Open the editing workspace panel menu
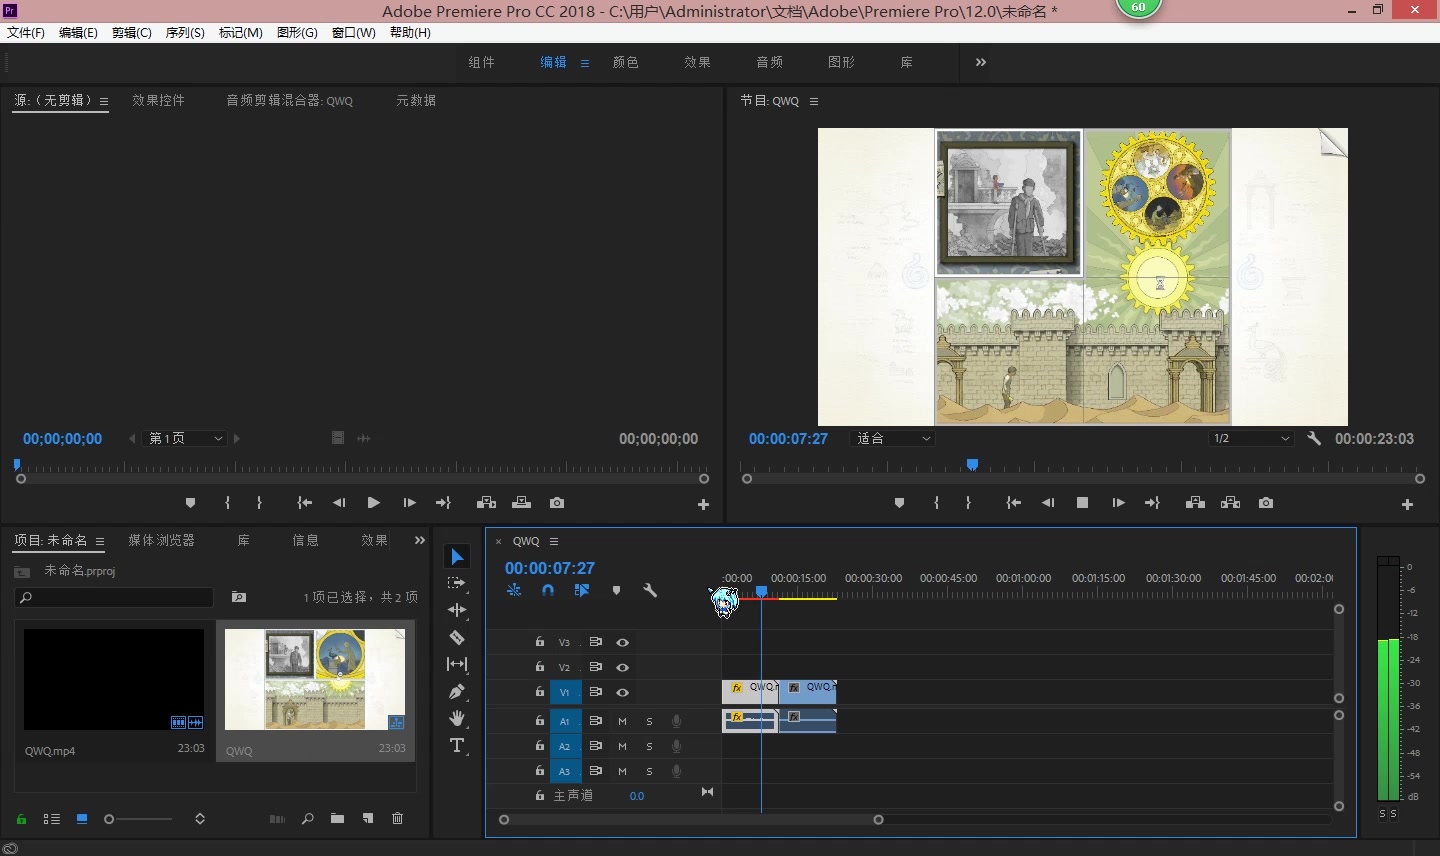 tap(585, 63)
